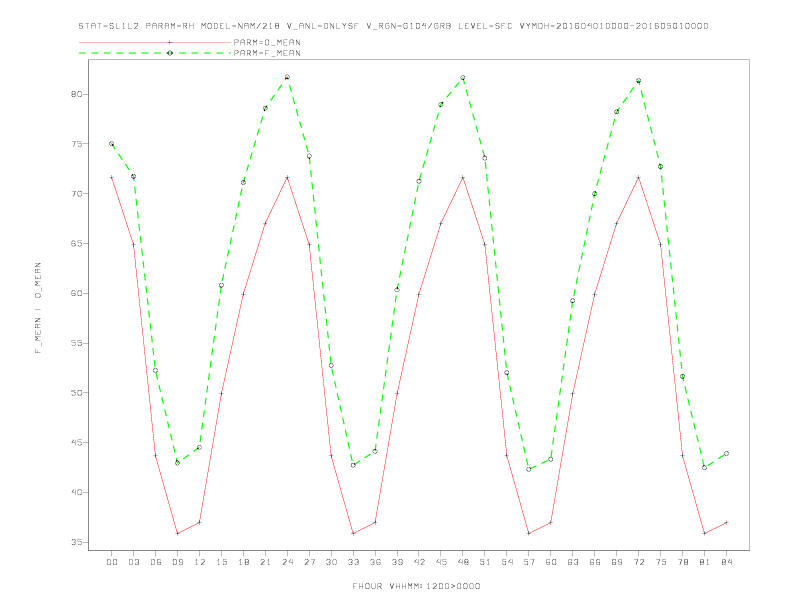792x612 pixels.
Task: Click the x-axis tick label 72
Action: [639, 562]
